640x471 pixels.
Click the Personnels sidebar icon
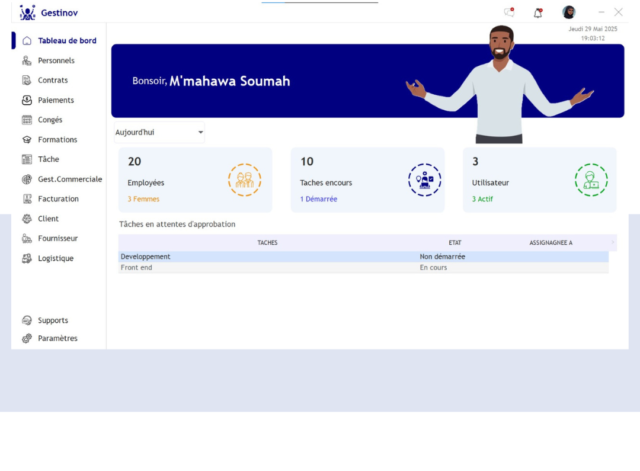27,60
